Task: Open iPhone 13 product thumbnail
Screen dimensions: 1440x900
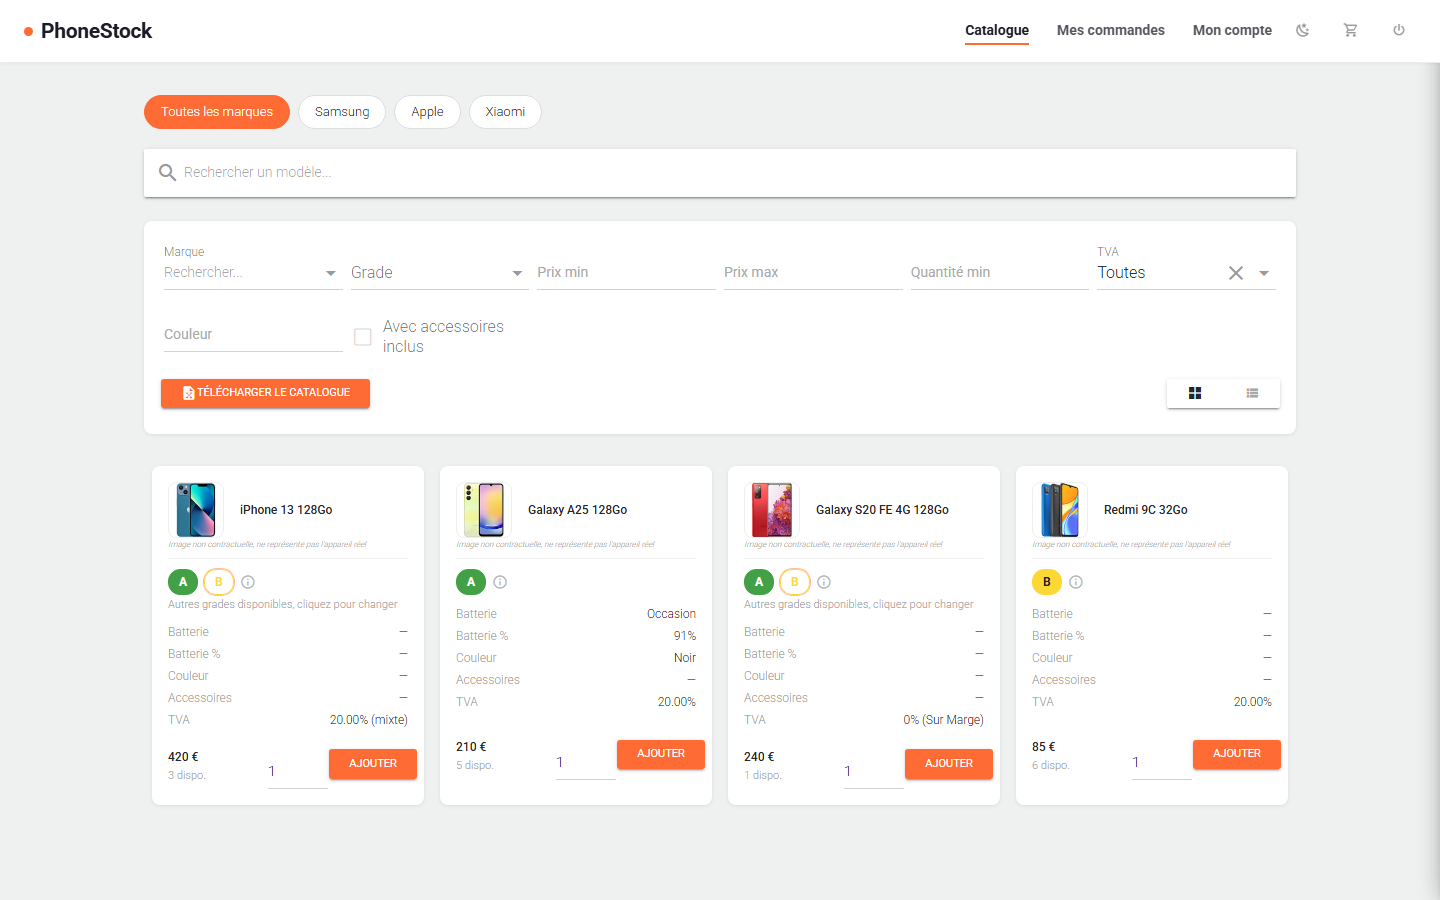Action: tap(196, 510)
